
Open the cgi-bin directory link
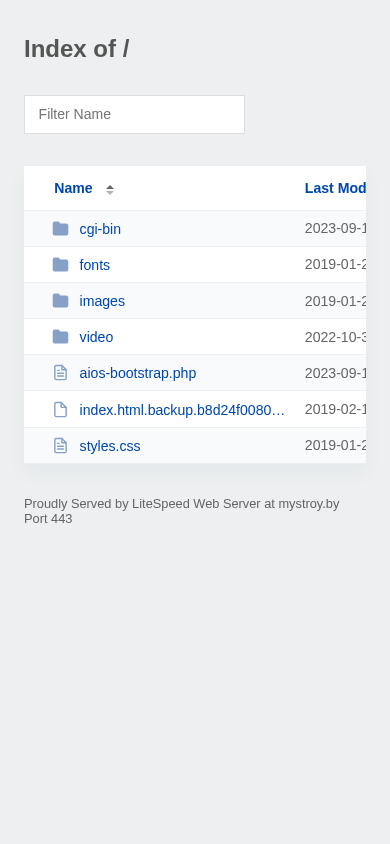100,229
